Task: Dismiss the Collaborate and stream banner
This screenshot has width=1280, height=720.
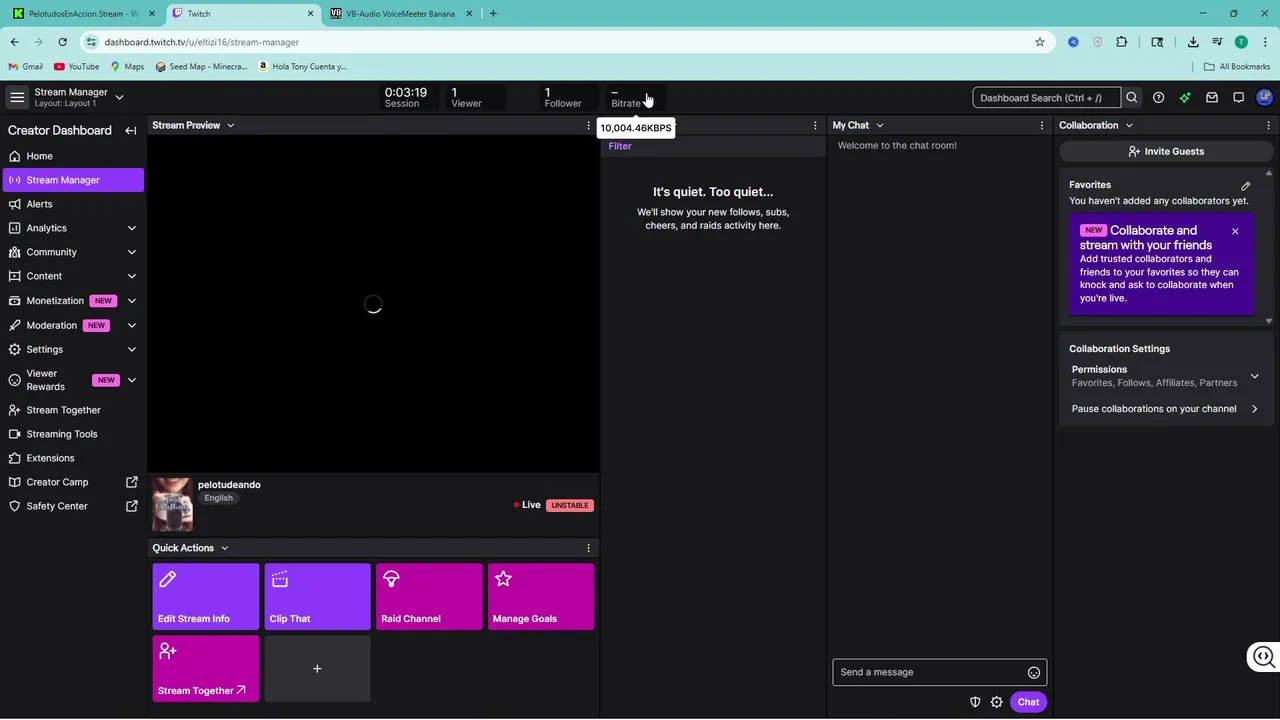Action: [x=1235, y=231]
